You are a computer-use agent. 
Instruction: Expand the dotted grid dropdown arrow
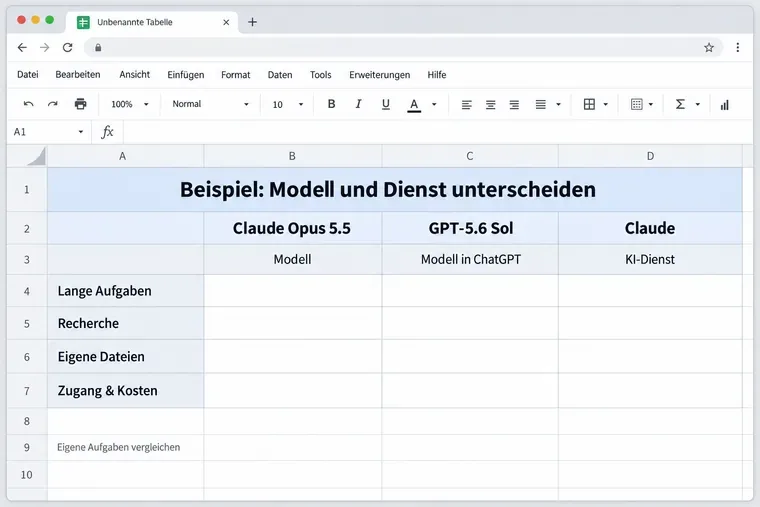(x=651, y=104)
